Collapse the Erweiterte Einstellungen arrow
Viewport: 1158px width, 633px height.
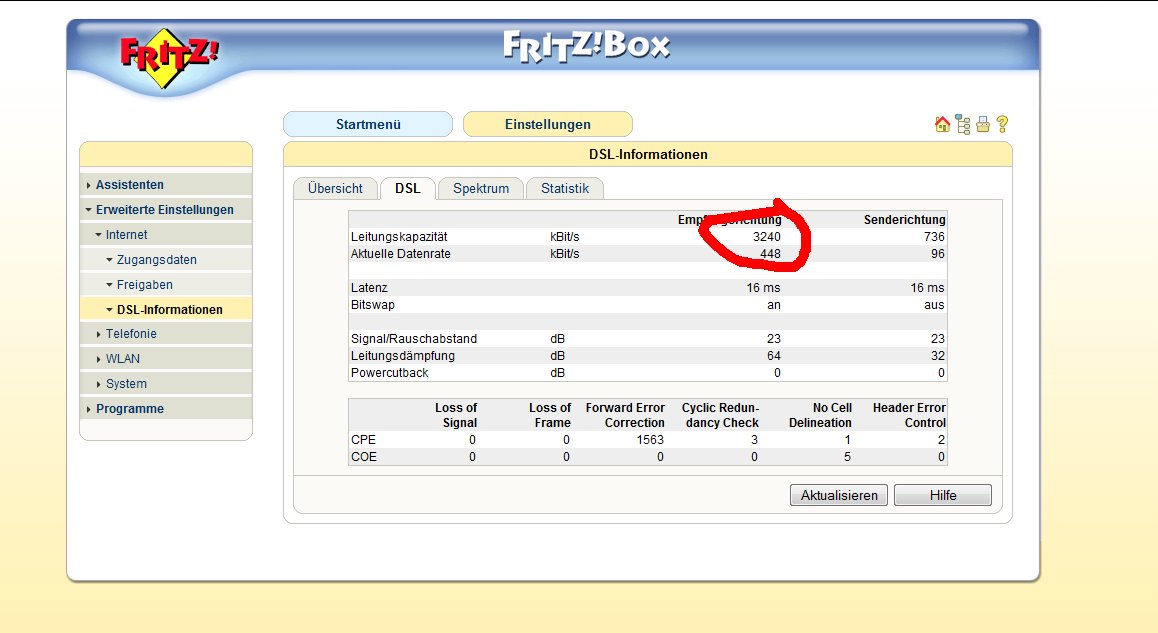89,210
